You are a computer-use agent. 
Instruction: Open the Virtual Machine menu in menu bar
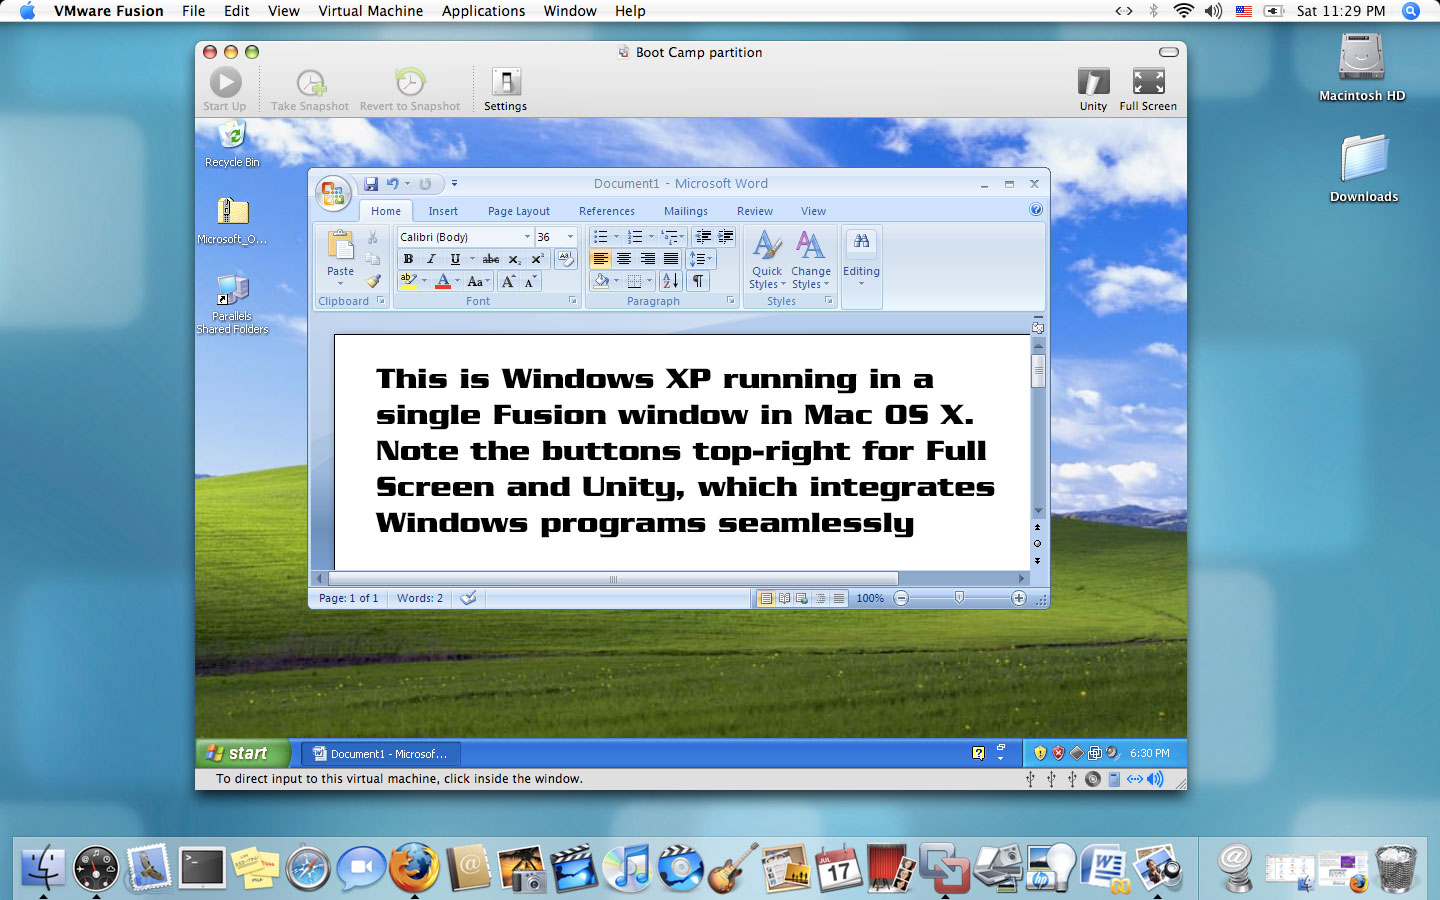[370, 11]
